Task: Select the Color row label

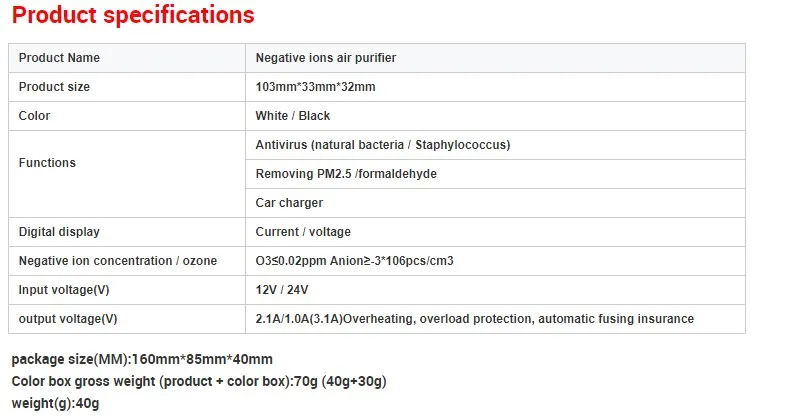Action: [x=34, y=116]
